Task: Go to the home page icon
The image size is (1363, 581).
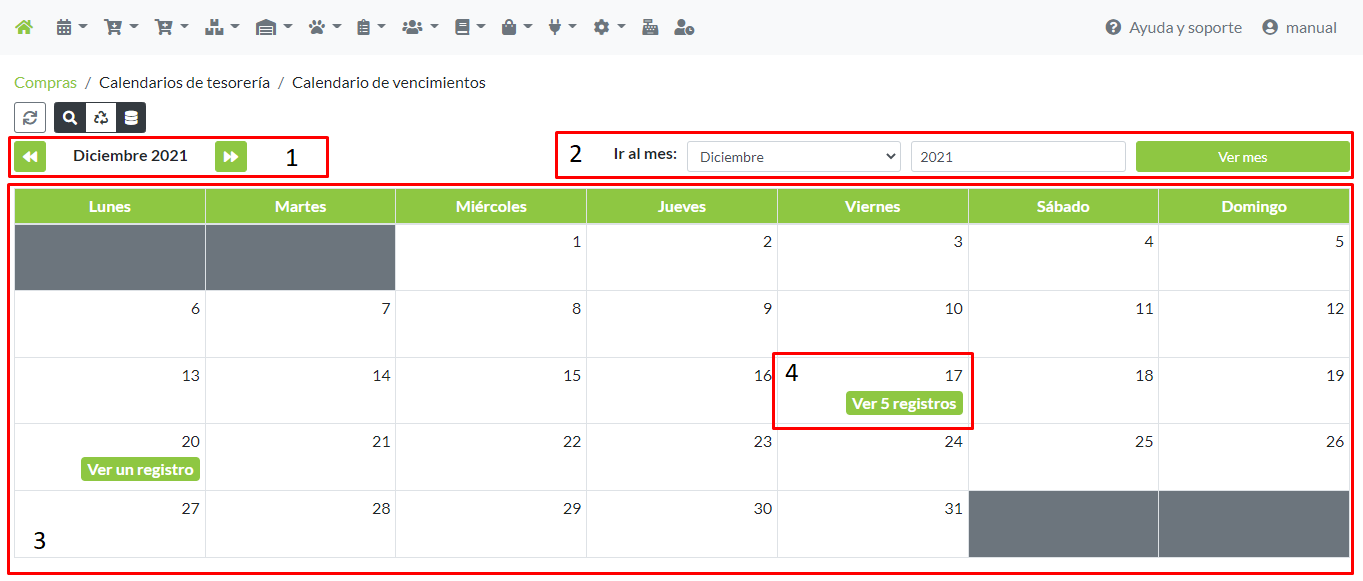Action: coord(24,27)
